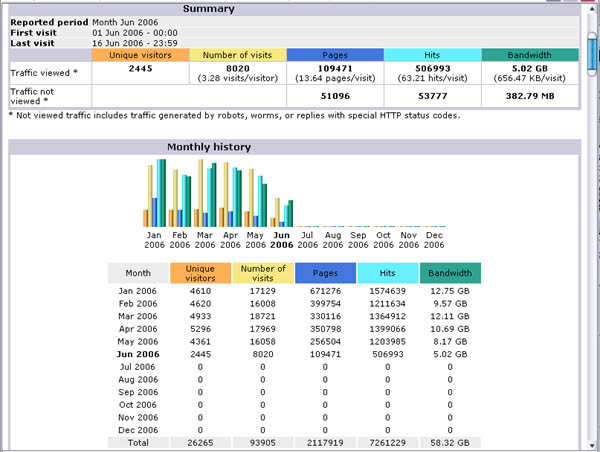Select the 58.32 GB total bandwidth cell
Image resolution: width=600 pixels, height=452 pixels.
click(449, 441)
